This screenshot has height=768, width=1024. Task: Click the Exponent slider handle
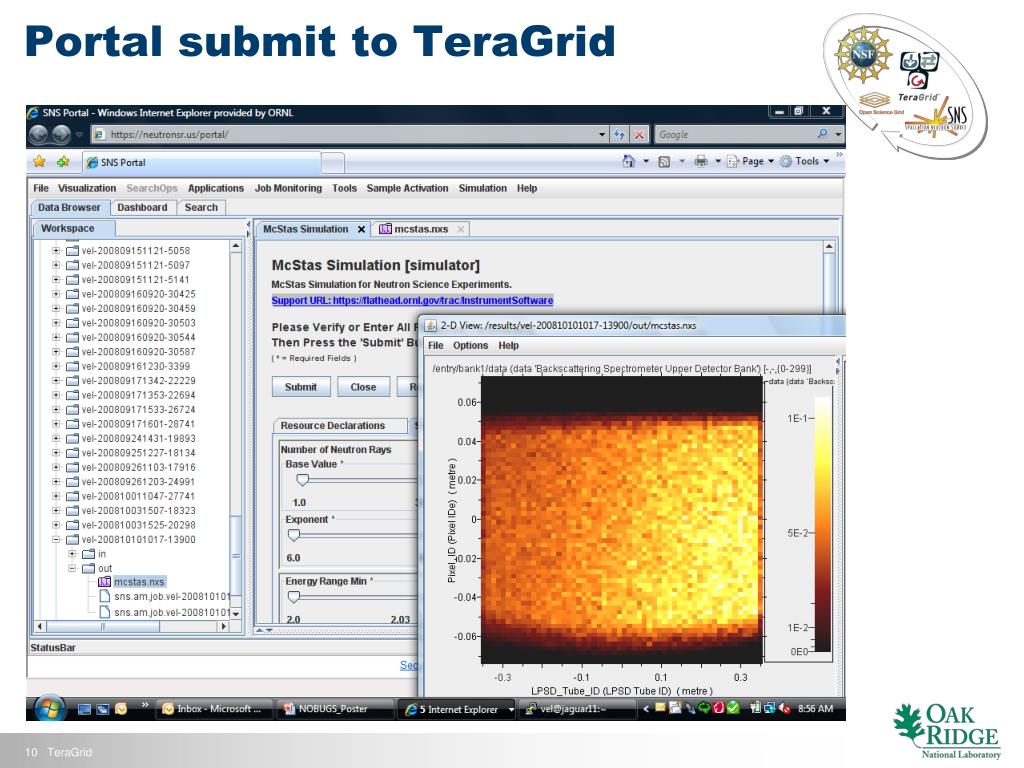294,536
